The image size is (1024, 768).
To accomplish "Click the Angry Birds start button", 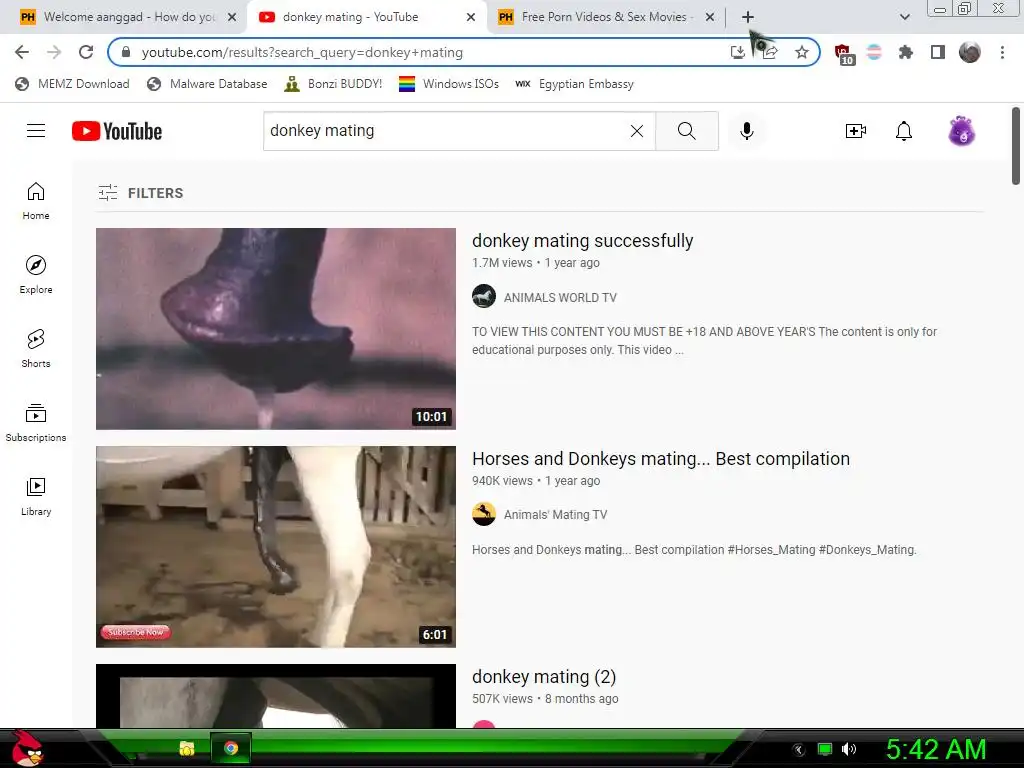I will 26,748.
